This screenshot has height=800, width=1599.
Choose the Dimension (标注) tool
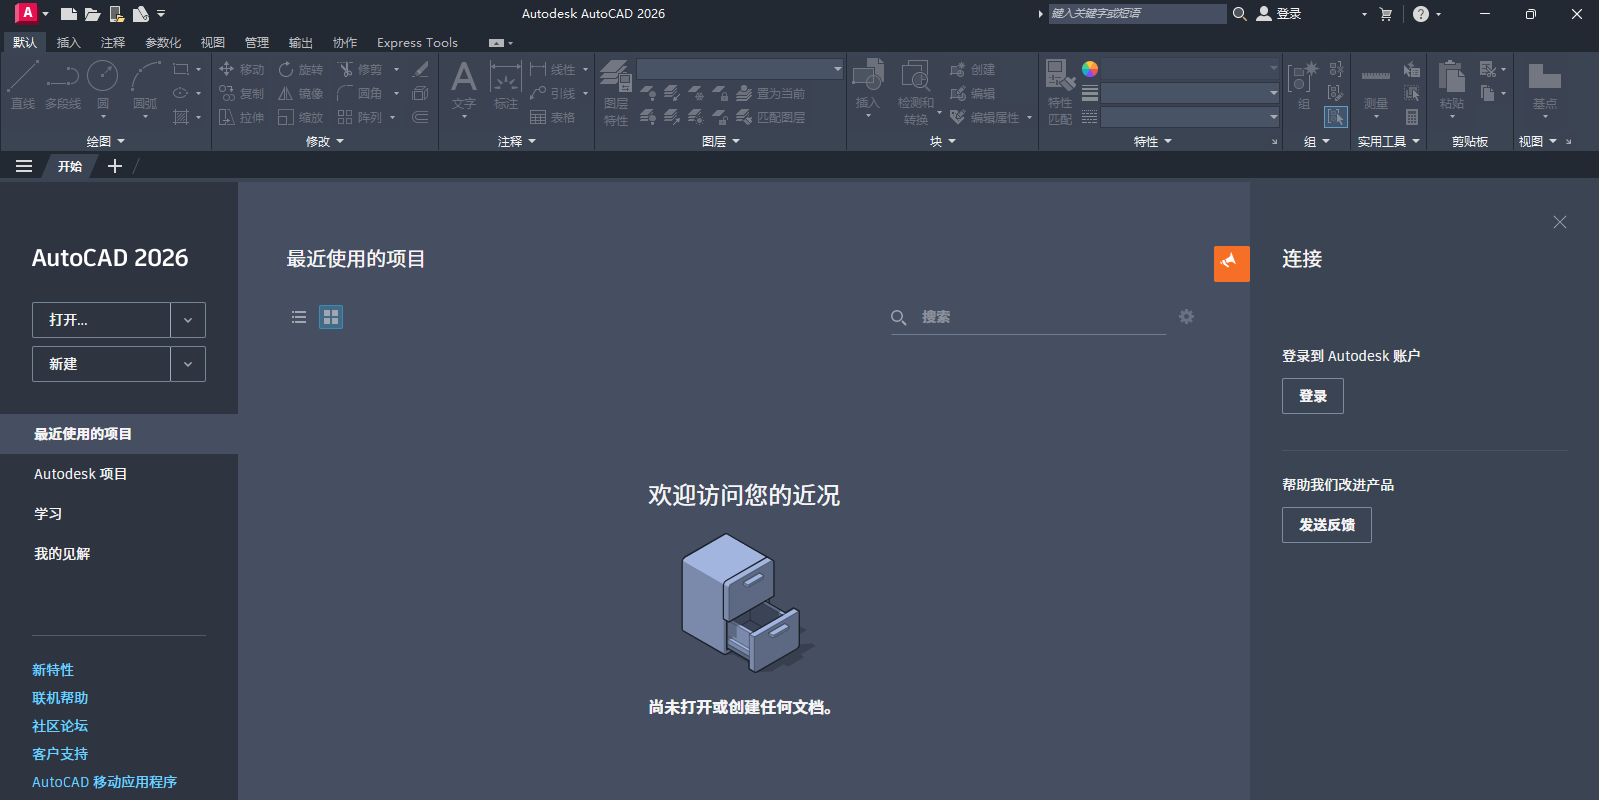506,84
